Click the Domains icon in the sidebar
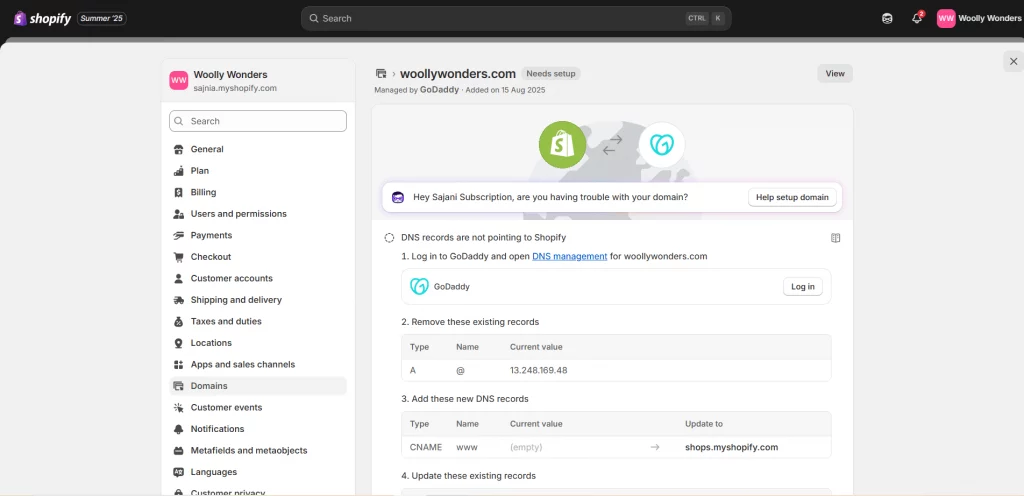The width and height of the screenshot is (1024, 496). [178, 386]
